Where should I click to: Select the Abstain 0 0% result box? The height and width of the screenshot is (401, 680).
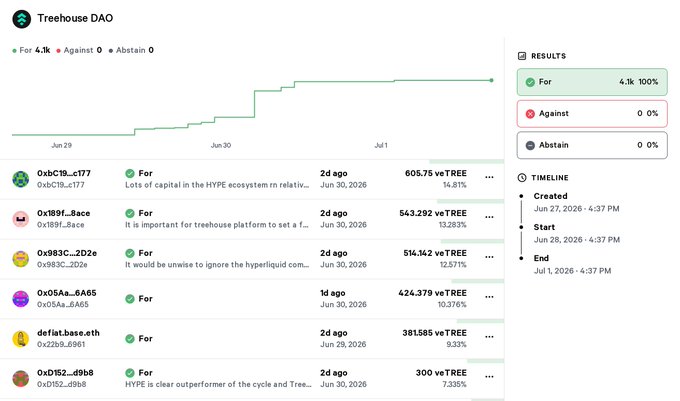pyautogui.click(x=592, y=145)
